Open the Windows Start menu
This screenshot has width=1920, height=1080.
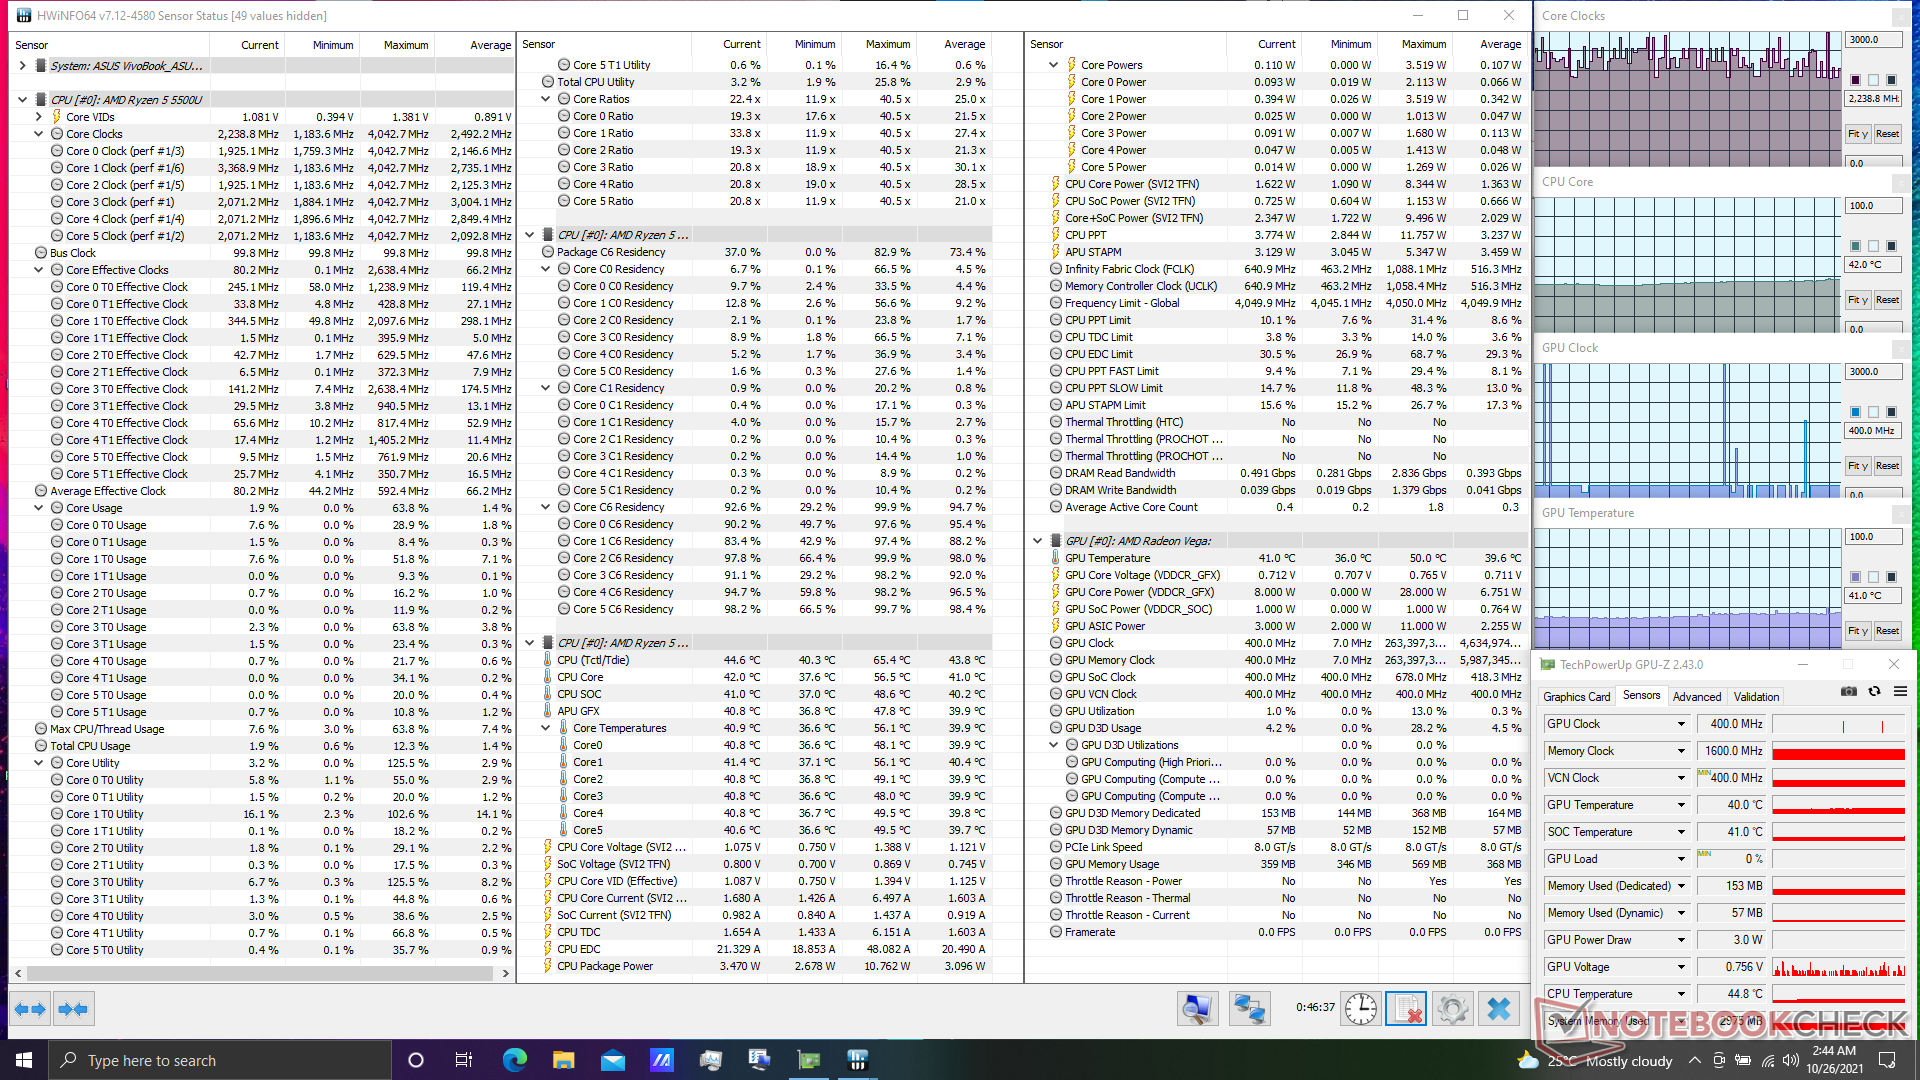[24, 1060]
